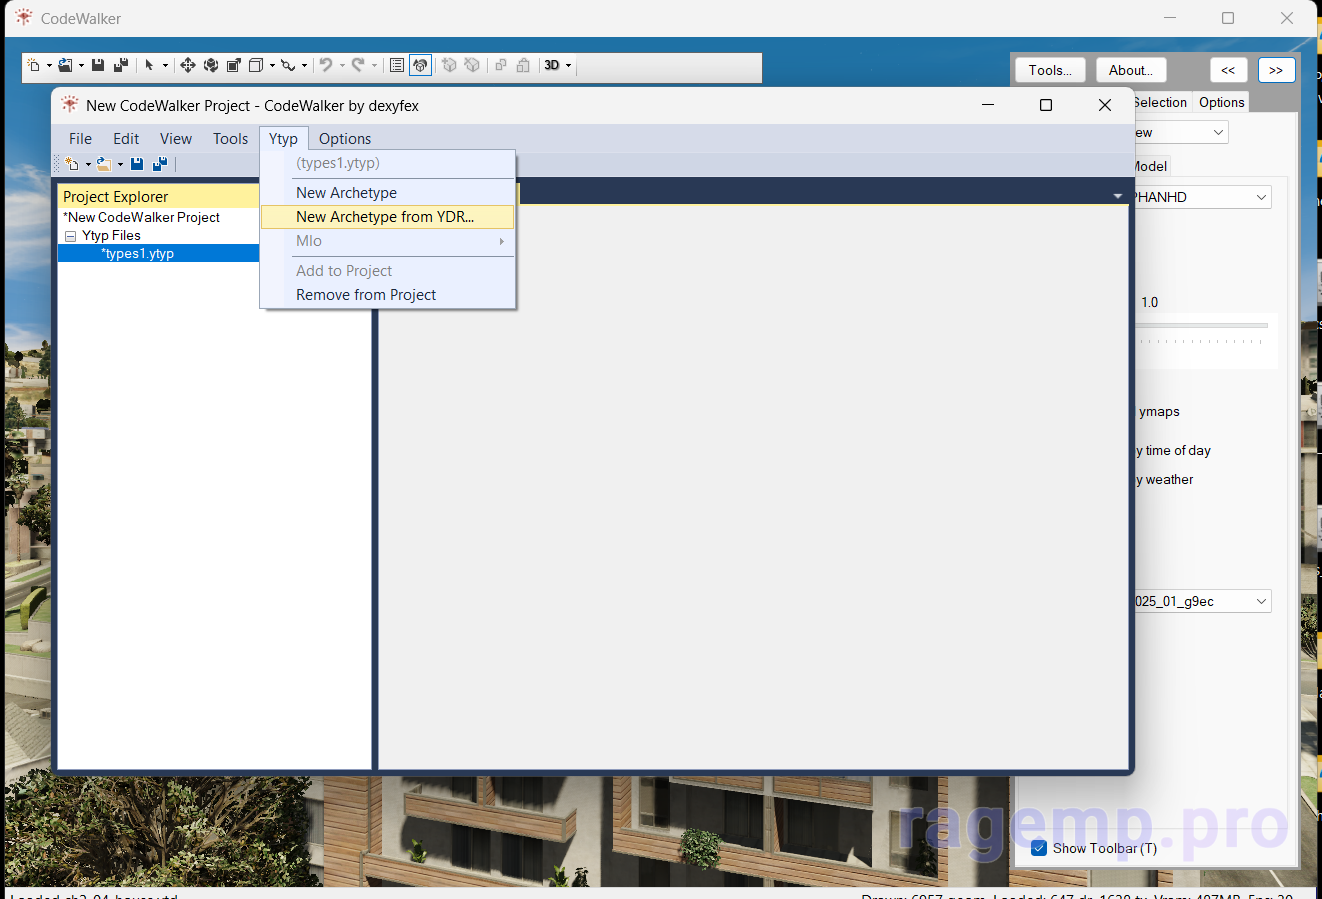The image size is (1322, 899).
Task: Click the Scale tool icon
Action: click(x=234, y=66)
